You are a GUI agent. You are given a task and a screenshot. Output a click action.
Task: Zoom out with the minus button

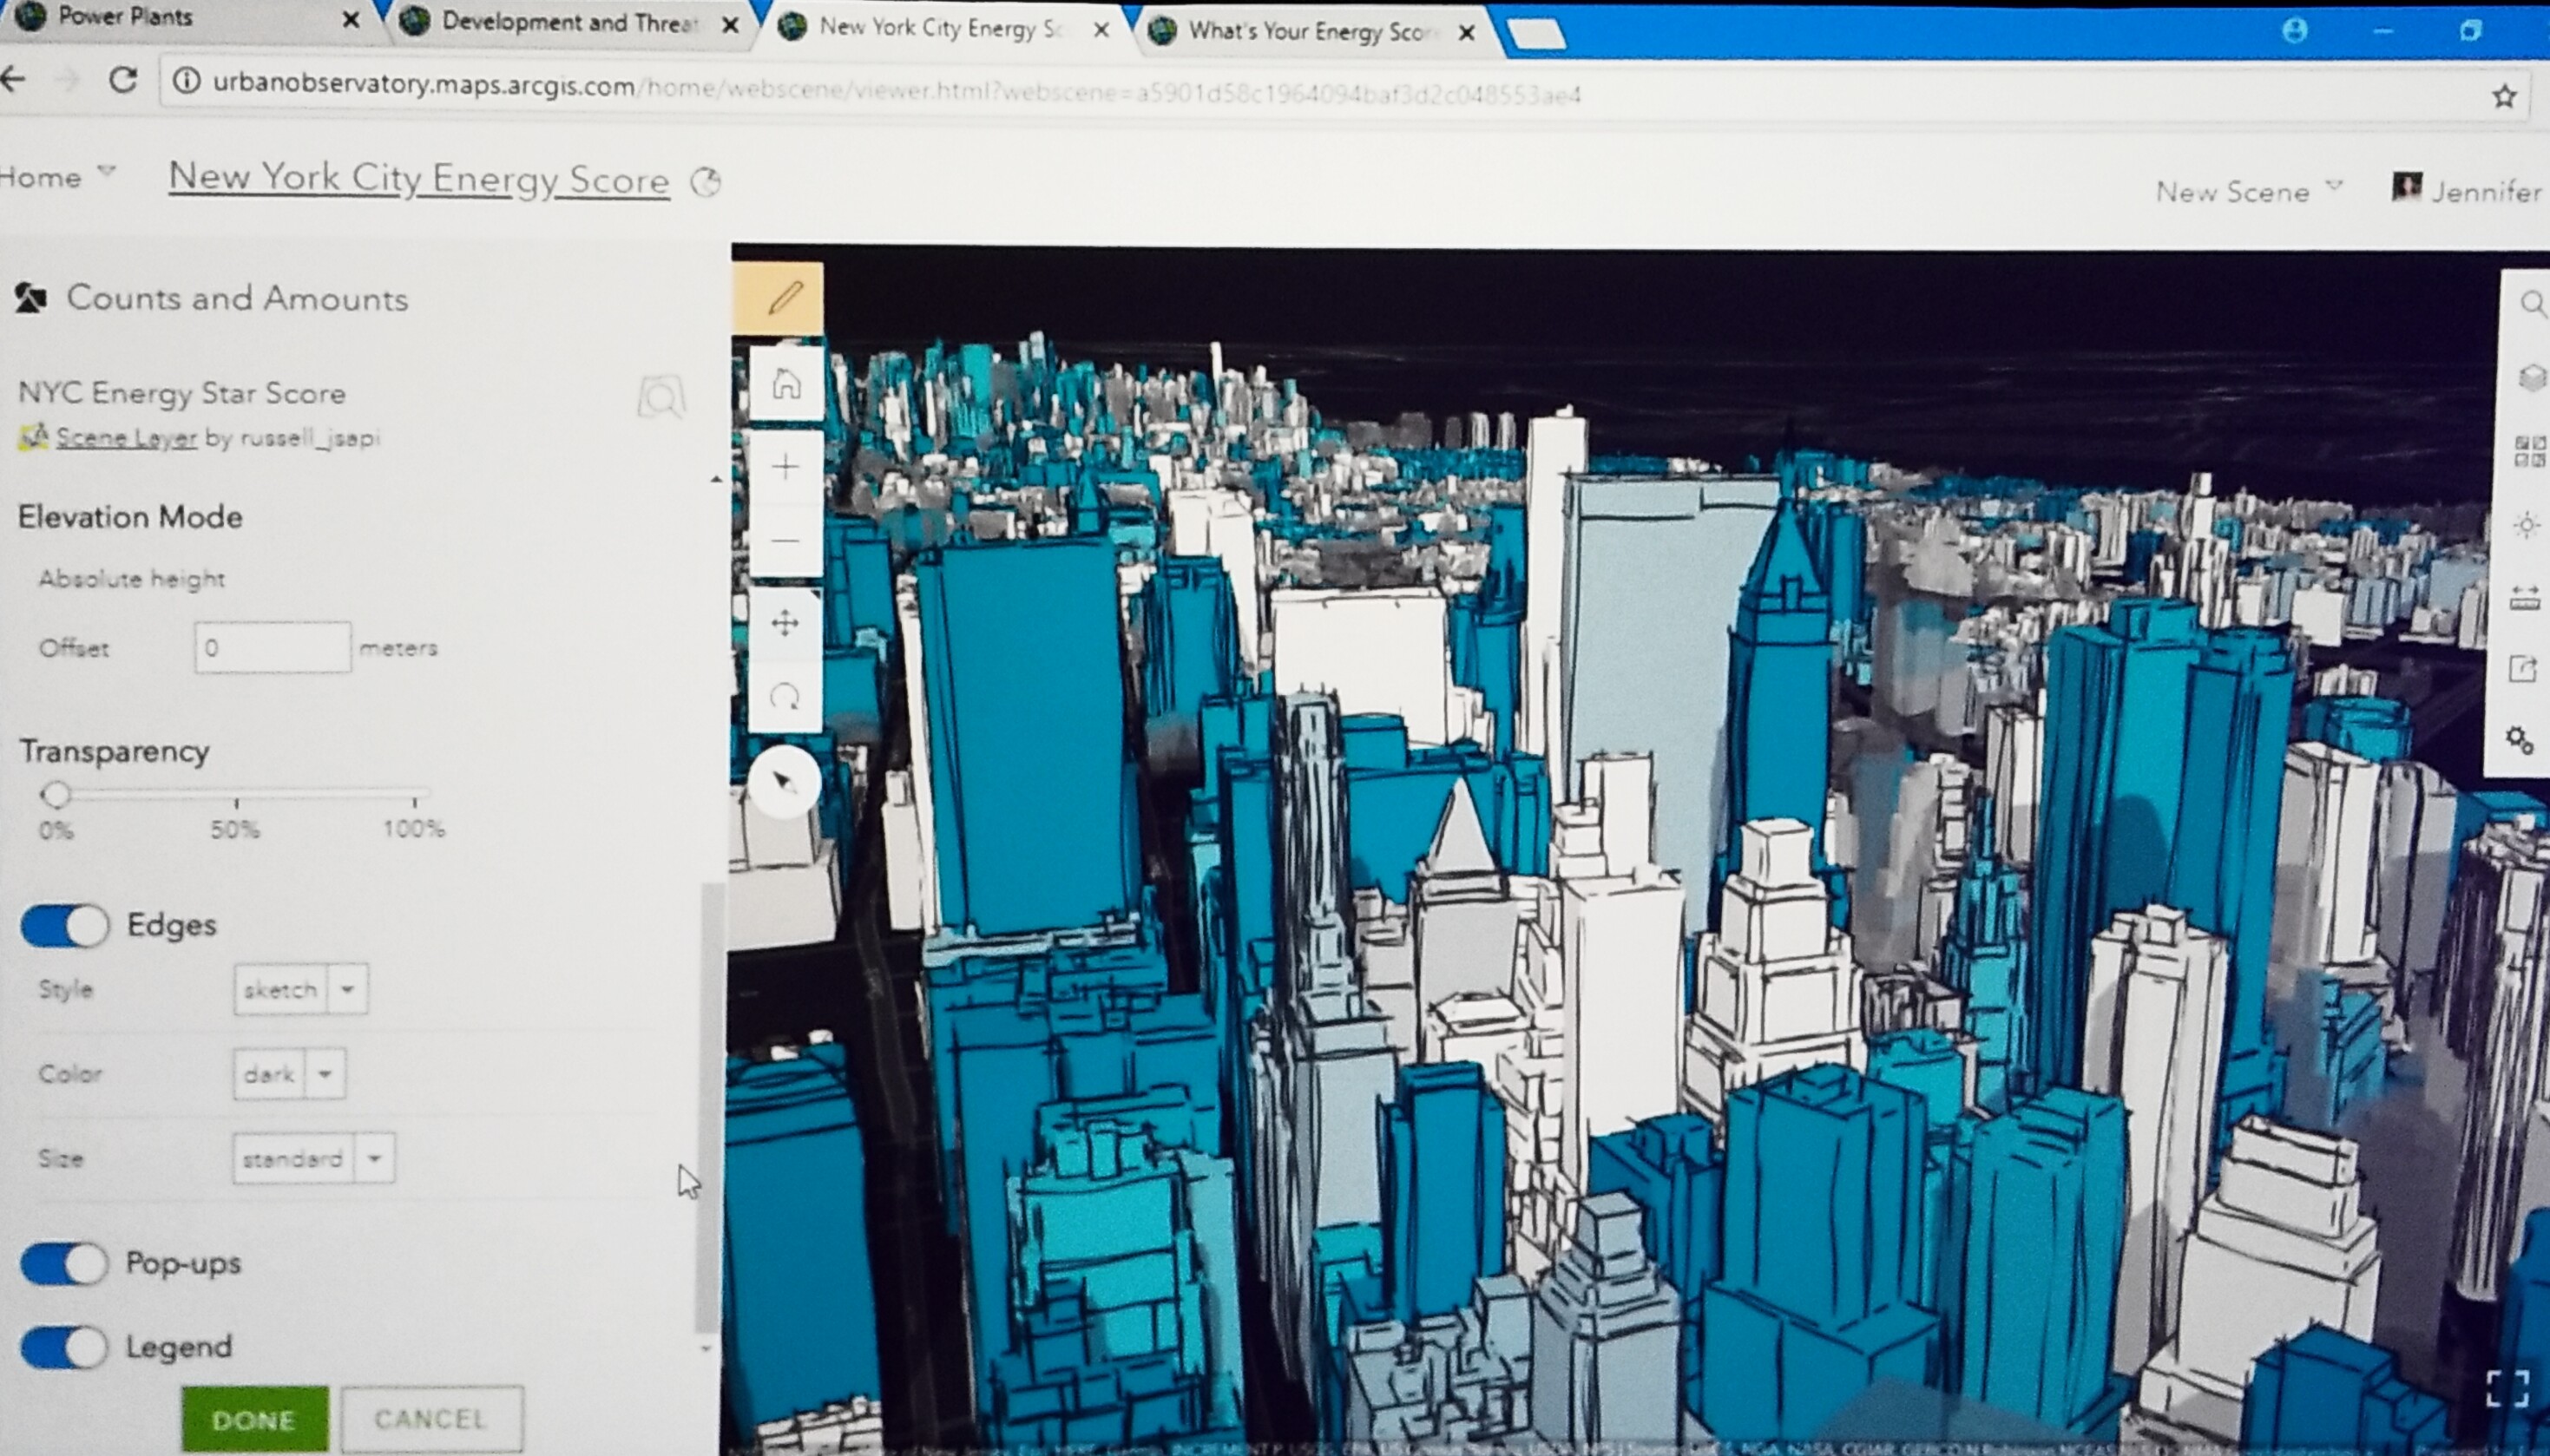point(786,541)
